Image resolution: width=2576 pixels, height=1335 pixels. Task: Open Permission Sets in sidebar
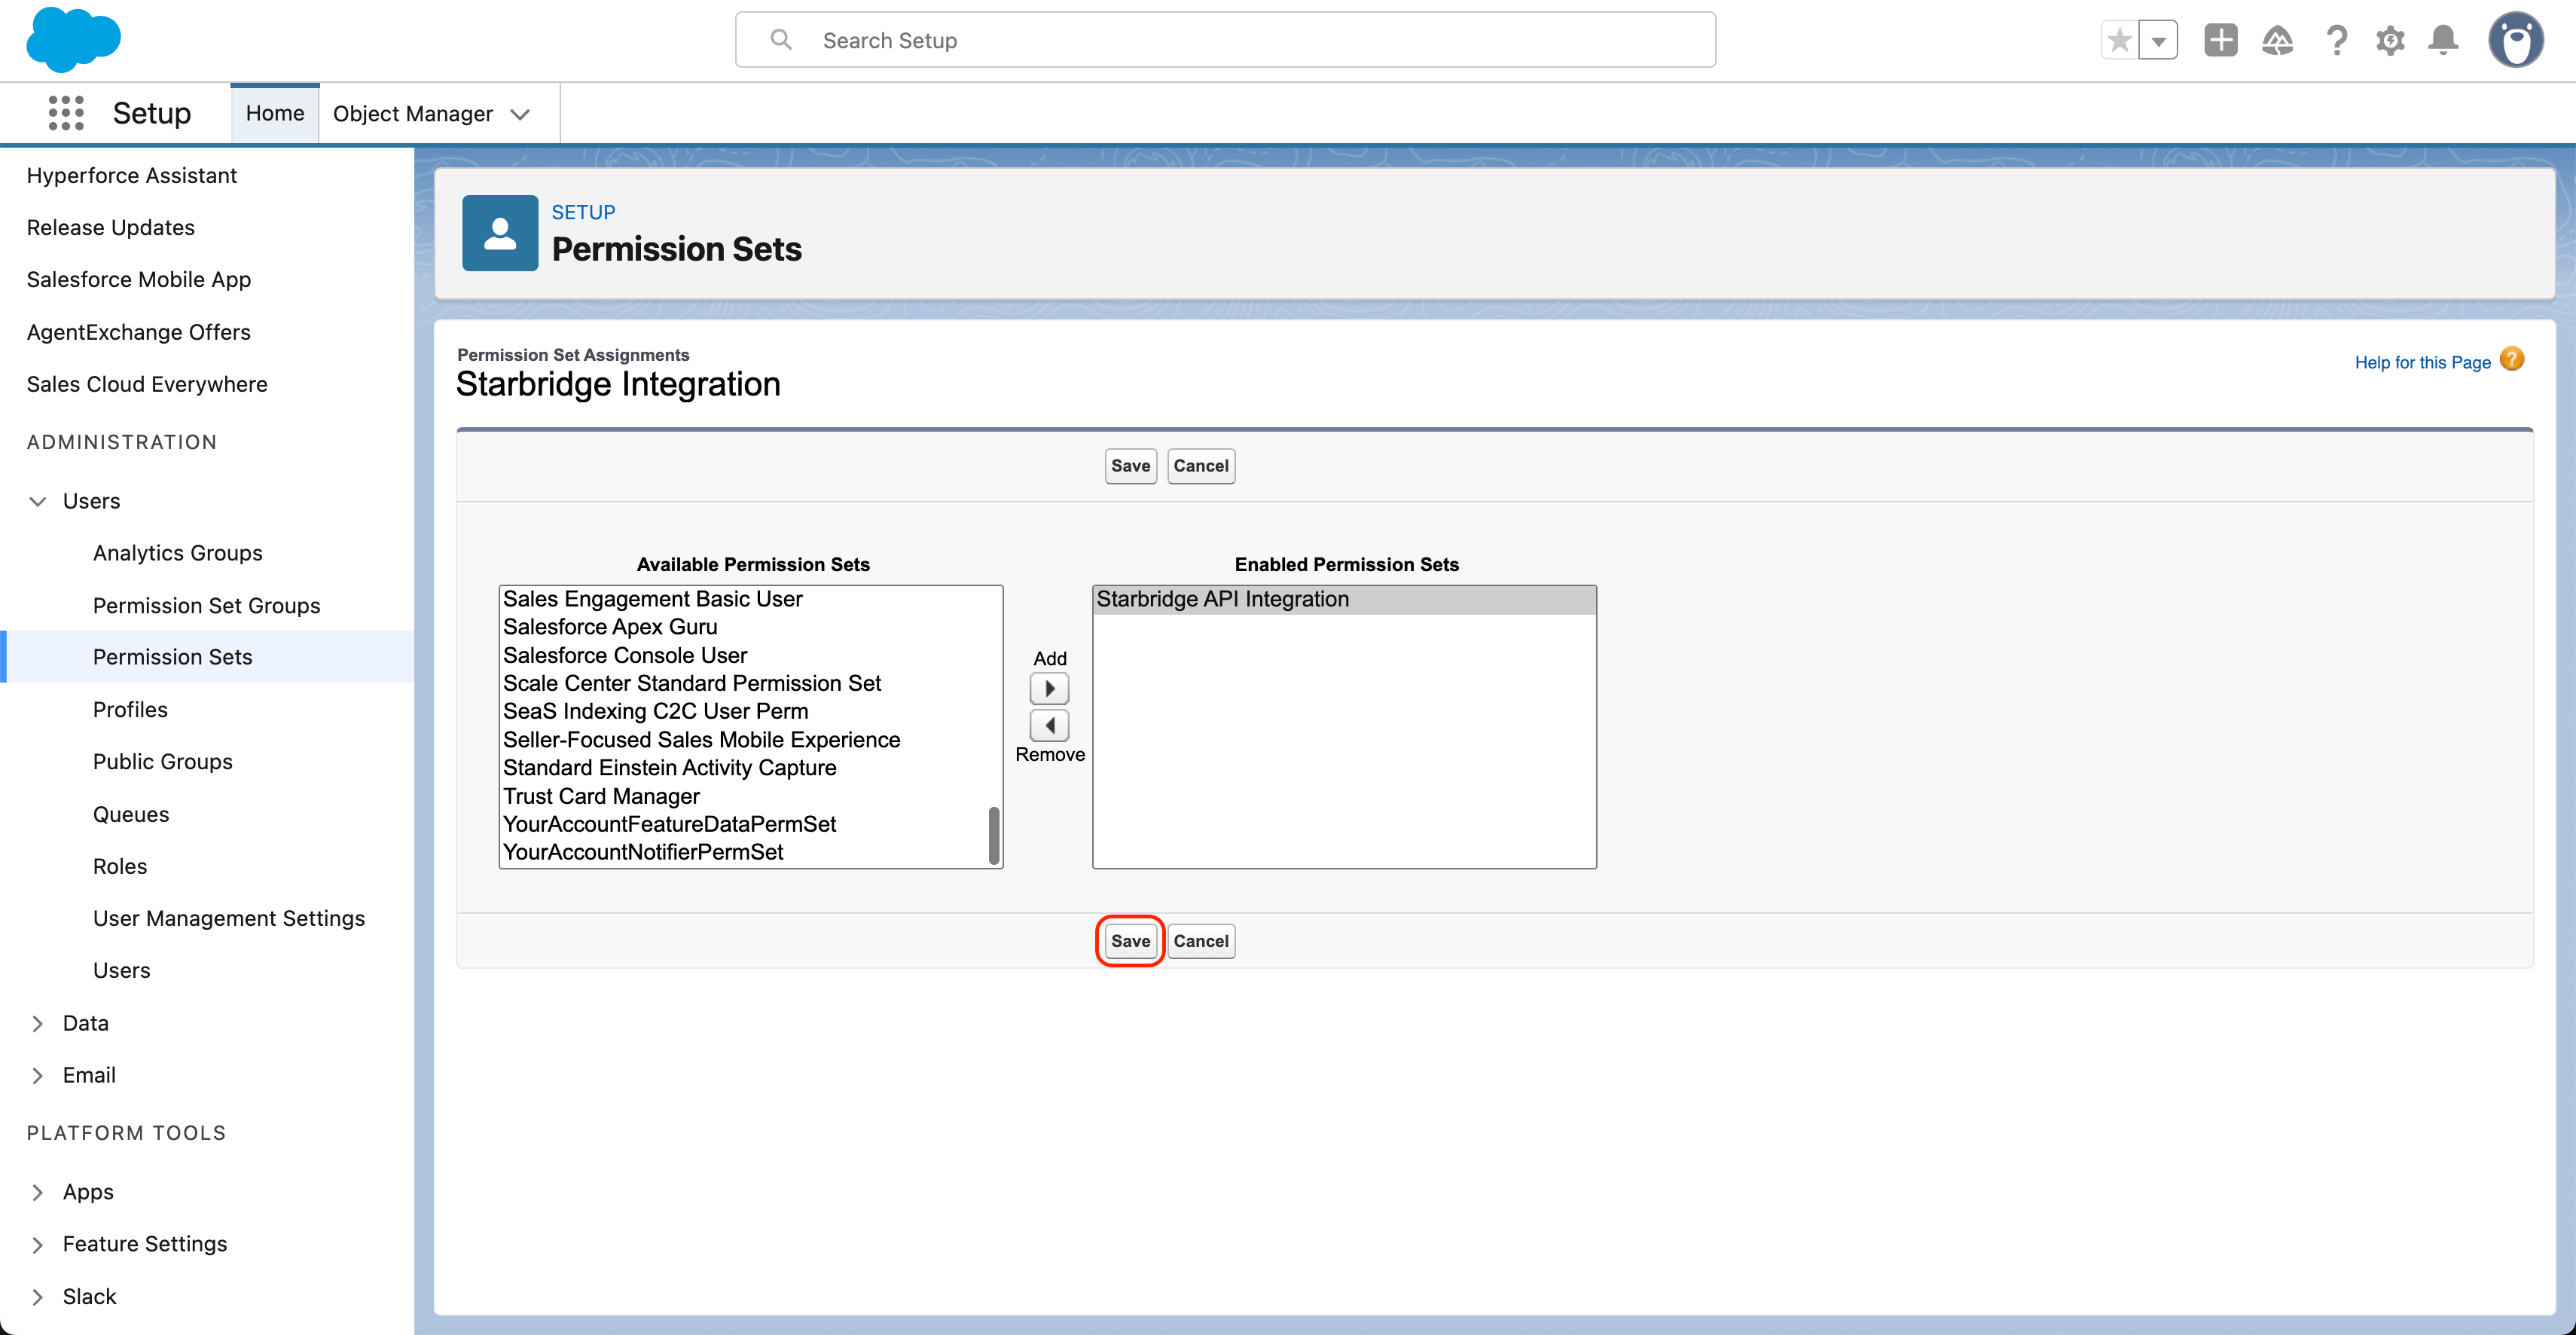coord(173,657)
